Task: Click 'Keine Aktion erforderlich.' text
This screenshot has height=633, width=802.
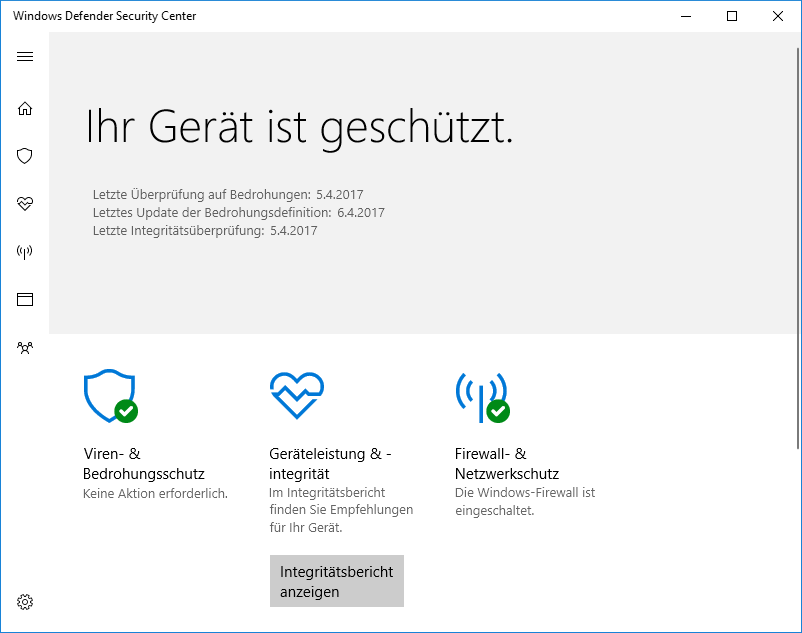Action: (155, 494)
